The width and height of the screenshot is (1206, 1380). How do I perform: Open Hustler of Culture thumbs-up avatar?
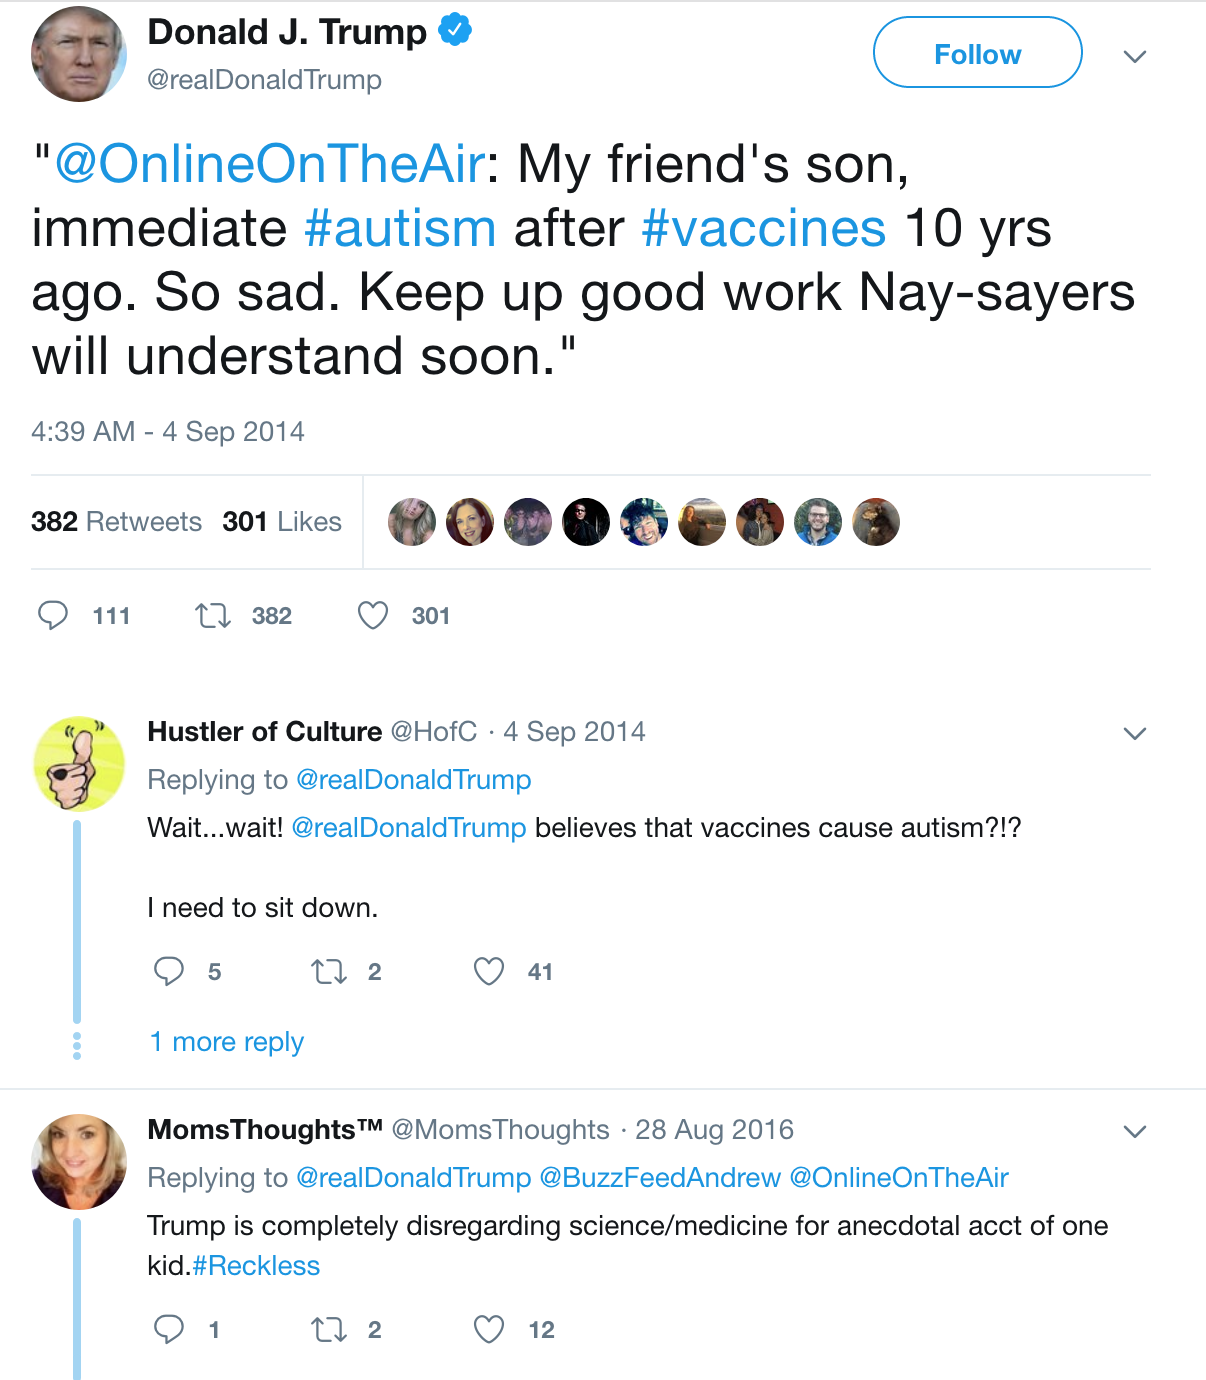click(x=79, y=763)
